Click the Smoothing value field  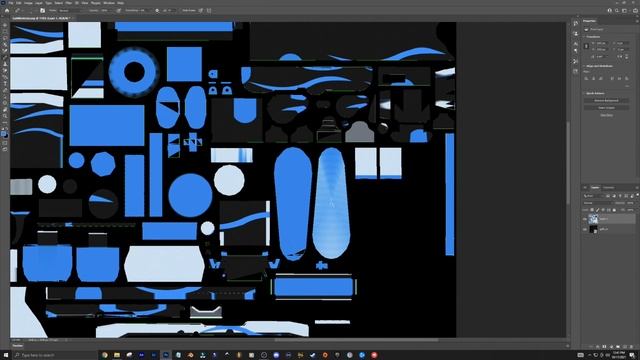145,11
